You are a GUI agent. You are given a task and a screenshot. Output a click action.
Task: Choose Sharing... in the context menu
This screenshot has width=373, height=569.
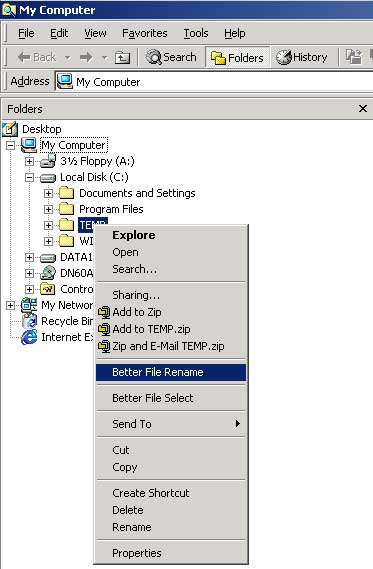tap(171, 295)
